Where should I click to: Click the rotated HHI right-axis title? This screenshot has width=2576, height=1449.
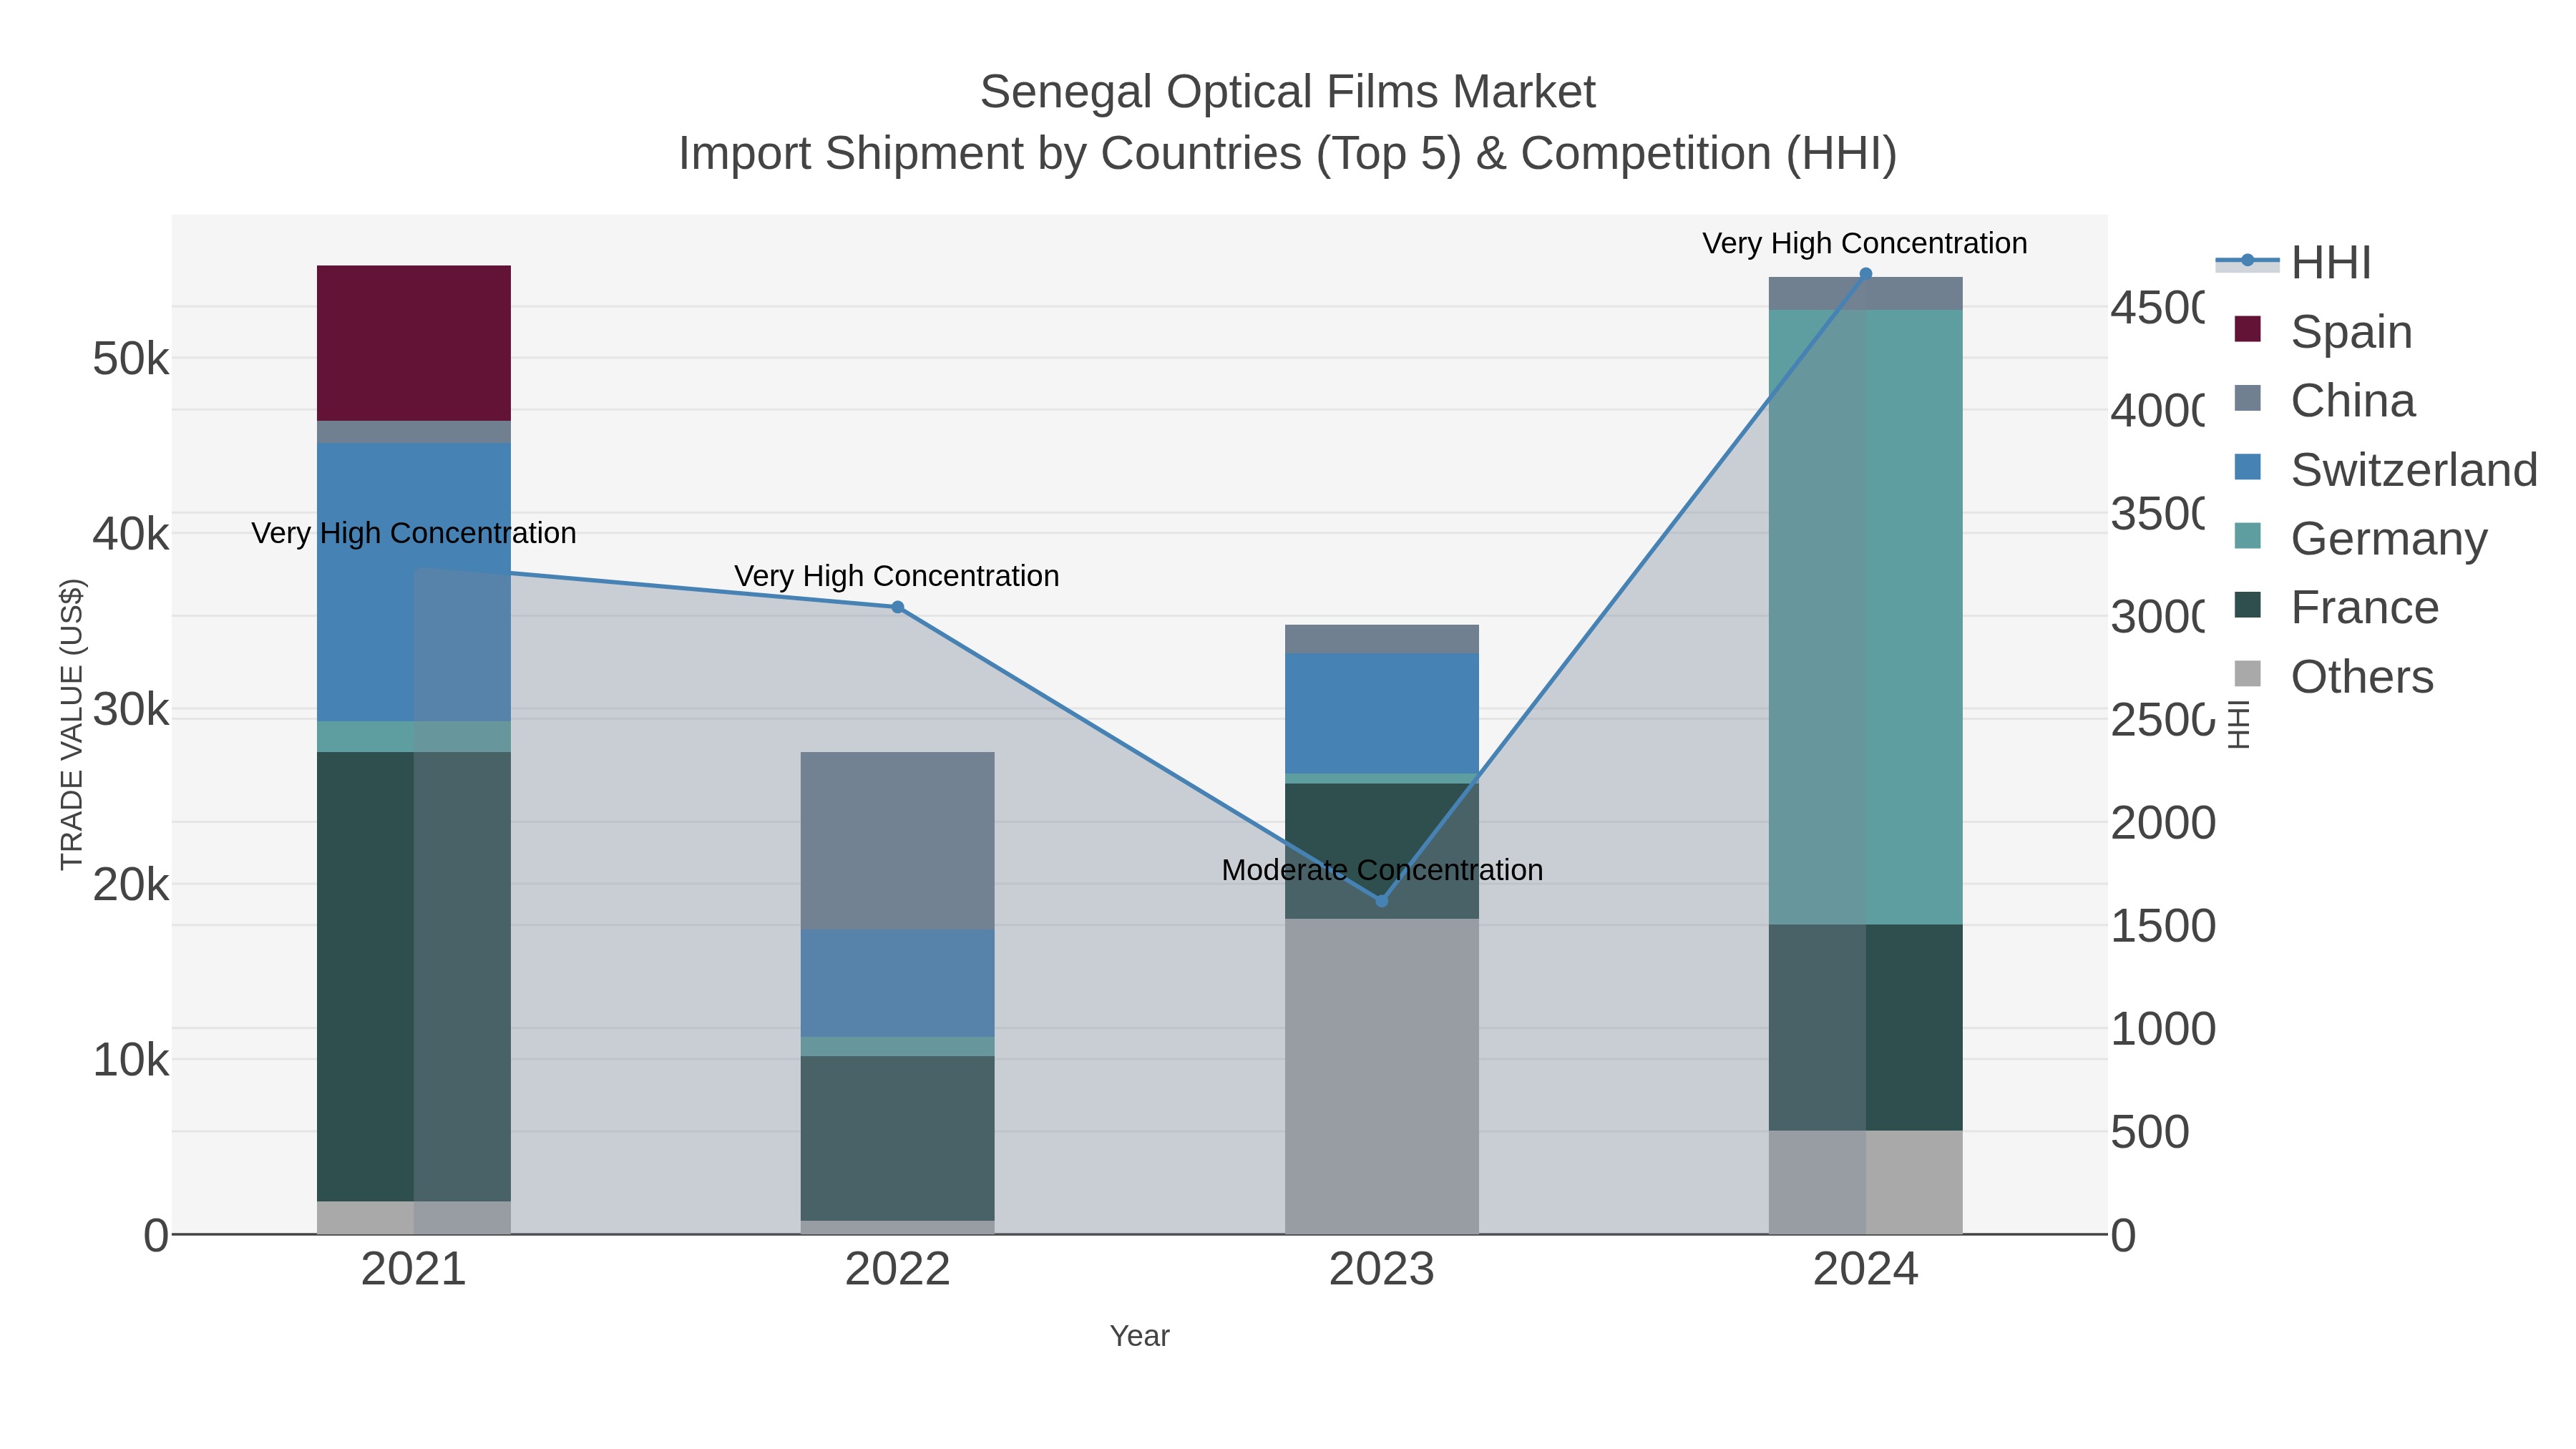(2239, 724)
